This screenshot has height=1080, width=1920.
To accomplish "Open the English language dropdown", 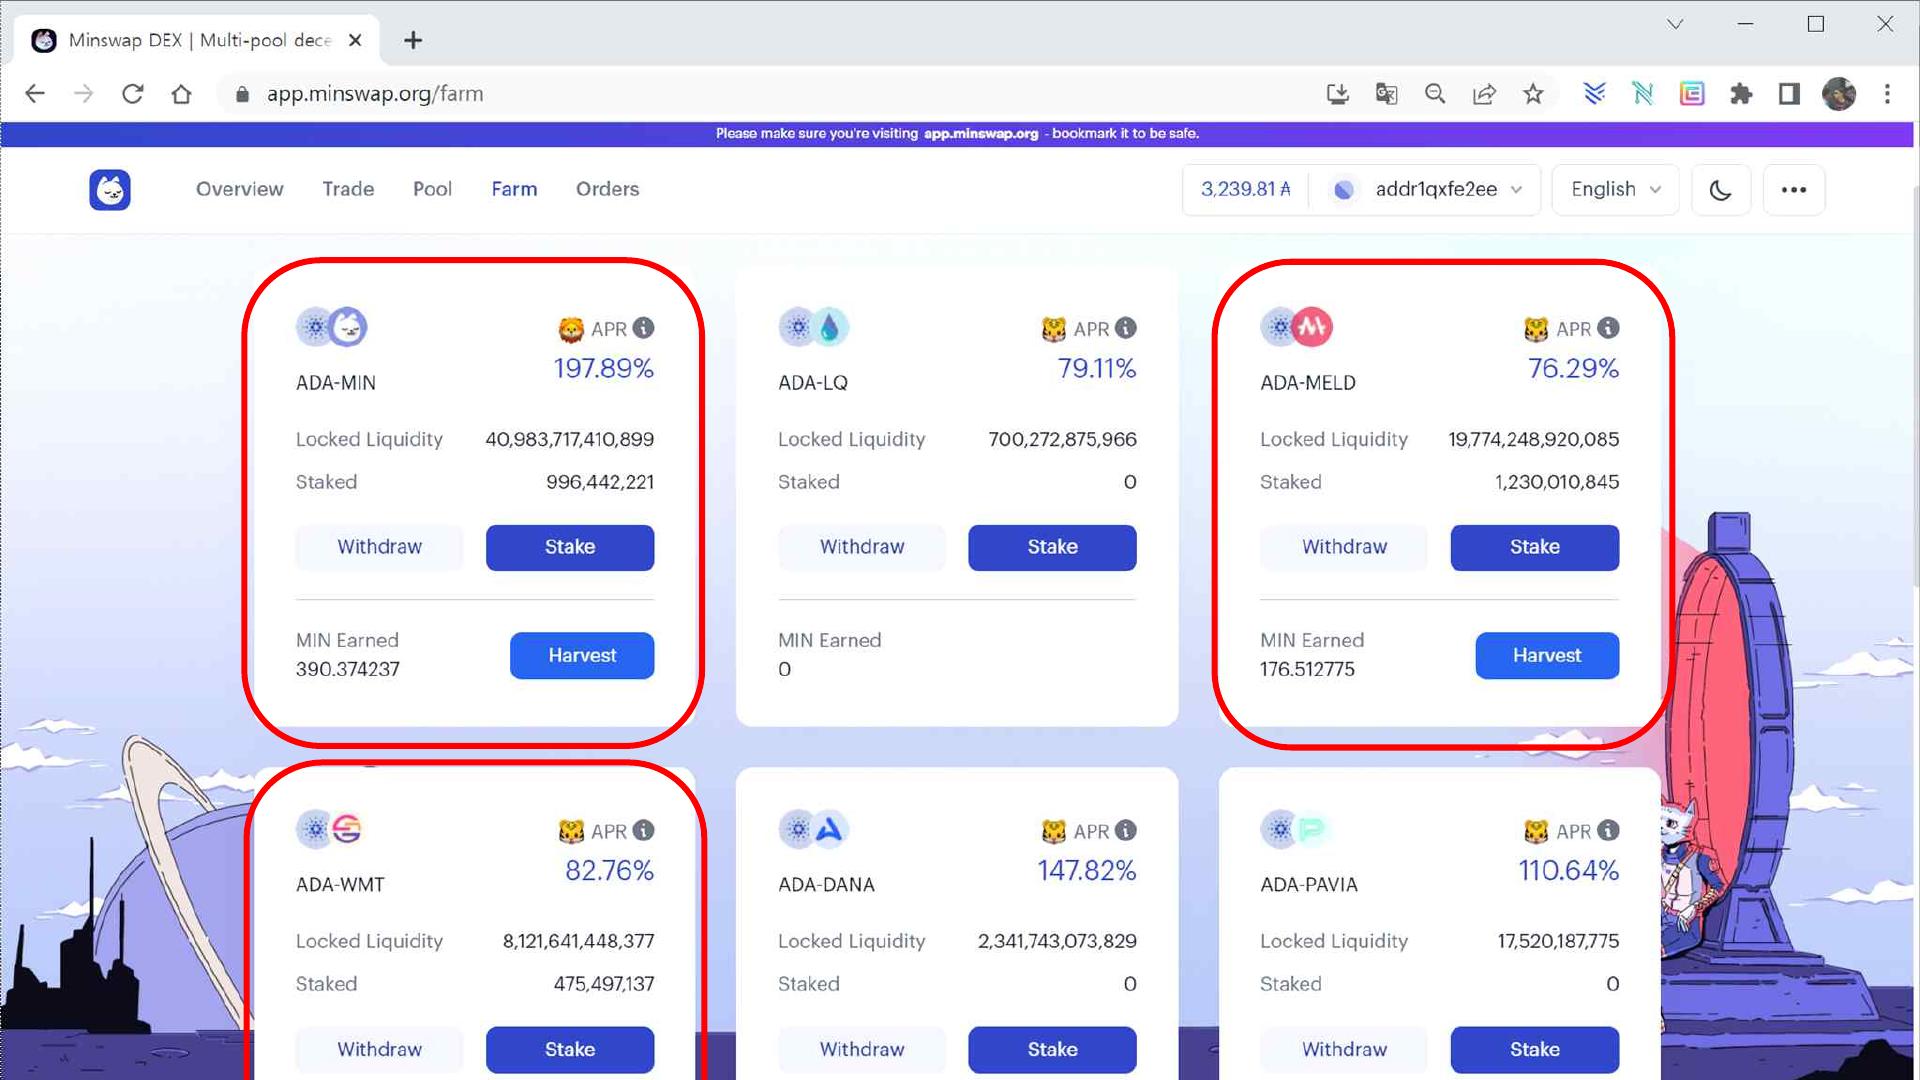I will pyautogui.click(x=1615, y=190).
